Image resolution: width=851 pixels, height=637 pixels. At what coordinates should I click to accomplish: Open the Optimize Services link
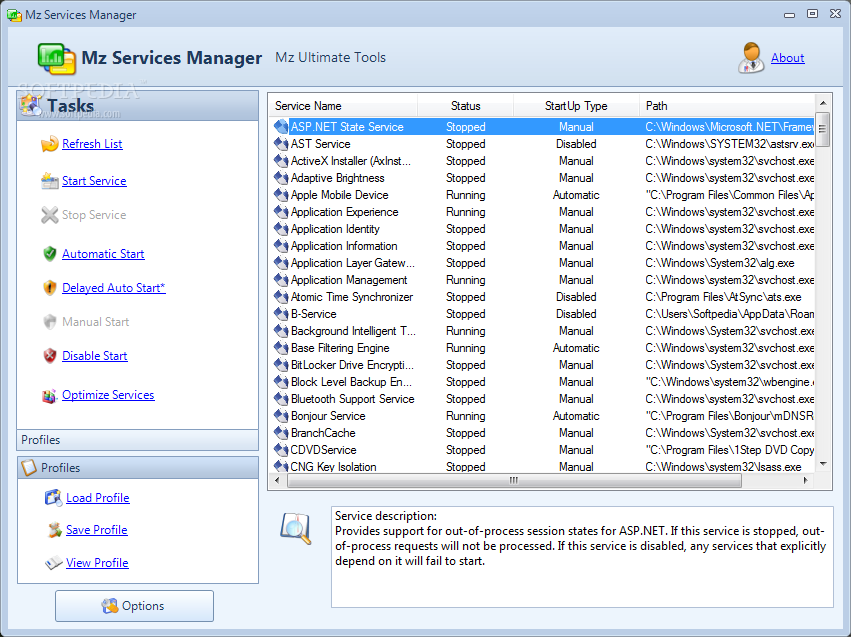click(108, 395)
